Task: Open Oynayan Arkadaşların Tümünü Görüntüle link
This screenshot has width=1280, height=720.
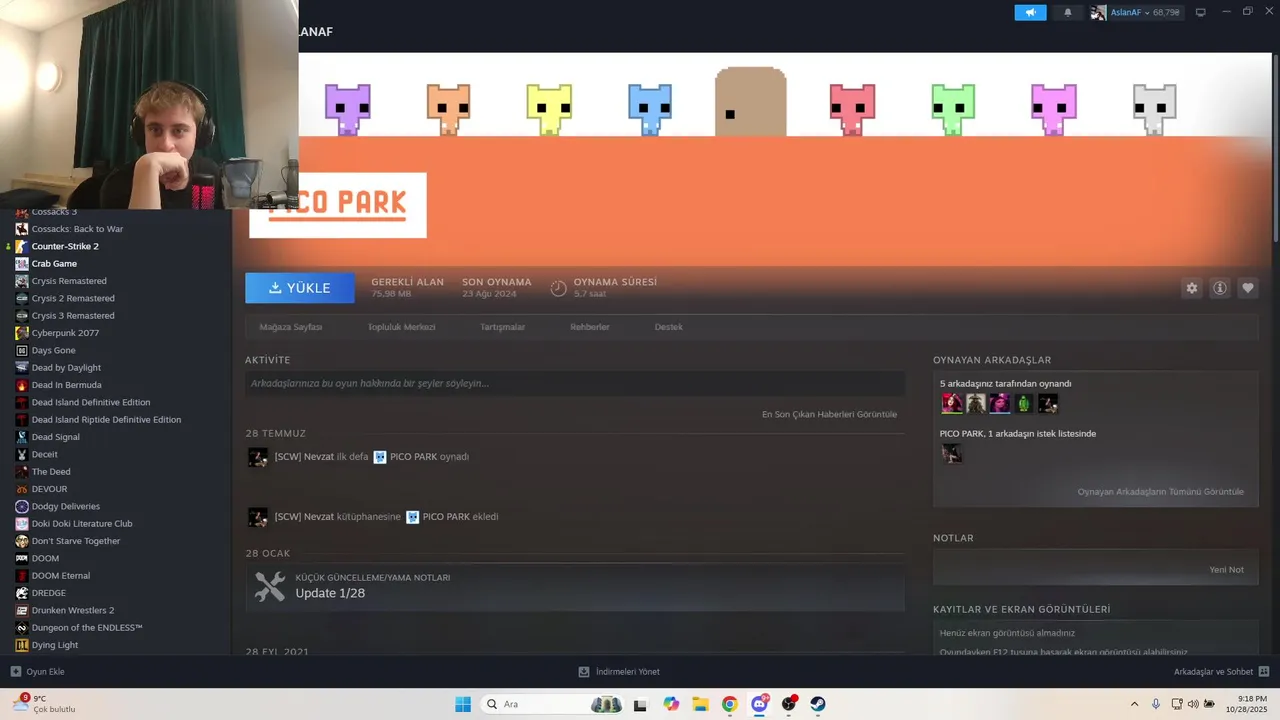Action: pos(1160,492)
